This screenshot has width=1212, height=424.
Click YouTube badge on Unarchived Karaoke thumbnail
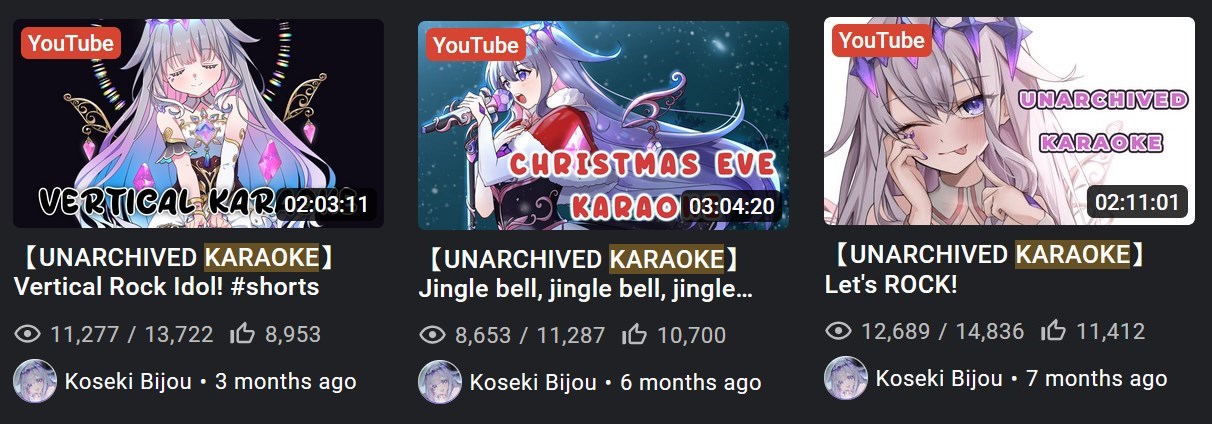coord(882,41)
